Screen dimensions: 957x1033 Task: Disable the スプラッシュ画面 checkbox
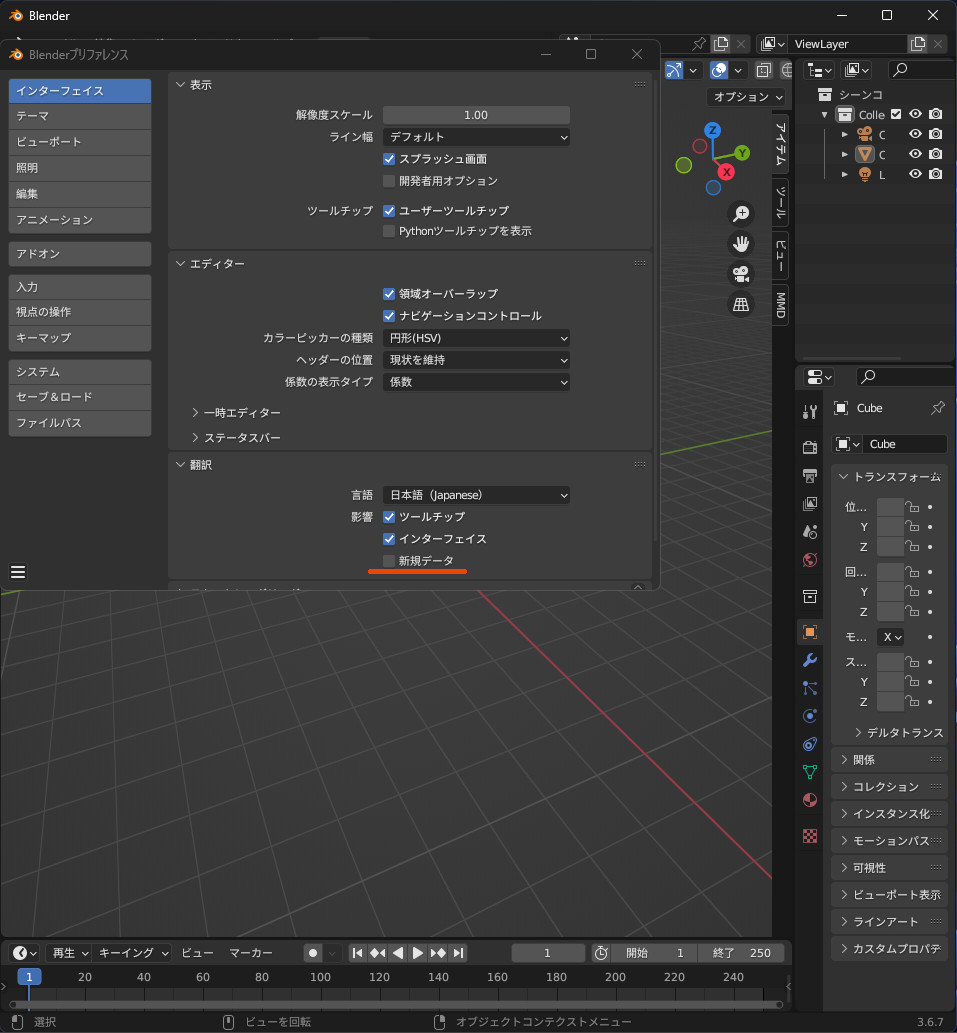pos(390,159)
